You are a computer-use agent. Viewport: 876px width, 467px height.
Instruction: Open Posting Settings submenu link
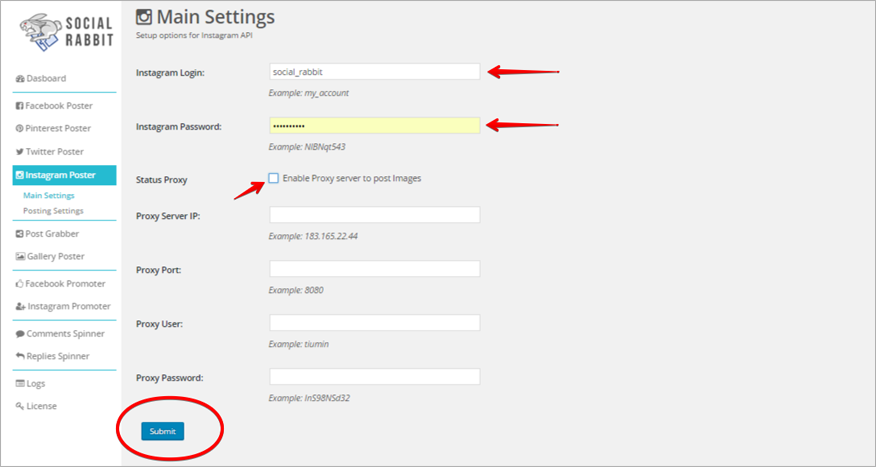pos(53,211)
